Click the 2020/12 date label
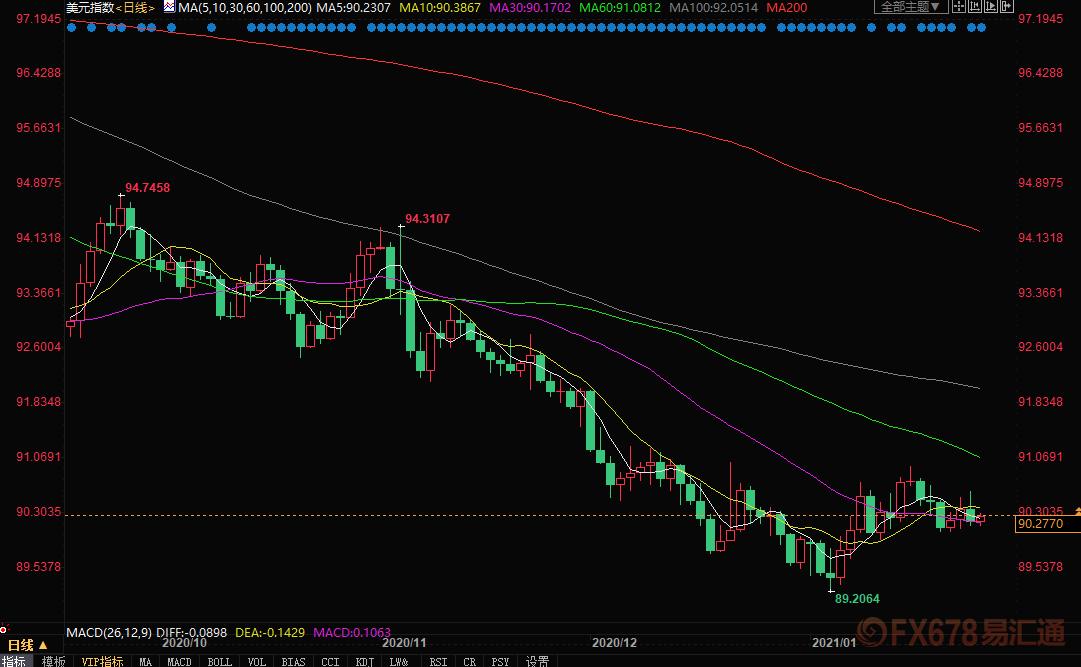 coord(614,643)
